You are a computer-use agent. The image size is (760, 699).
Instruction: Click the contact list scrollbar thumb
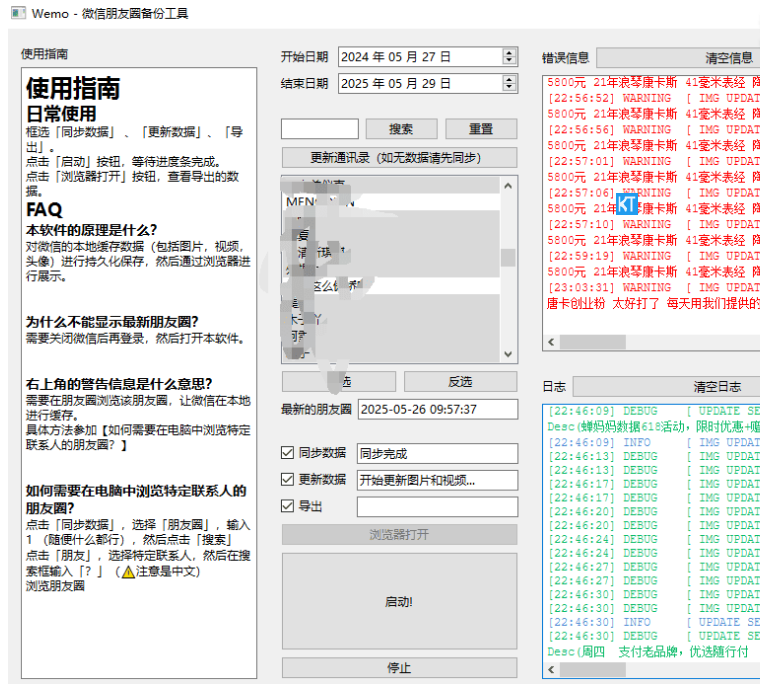tap(508, 258)
